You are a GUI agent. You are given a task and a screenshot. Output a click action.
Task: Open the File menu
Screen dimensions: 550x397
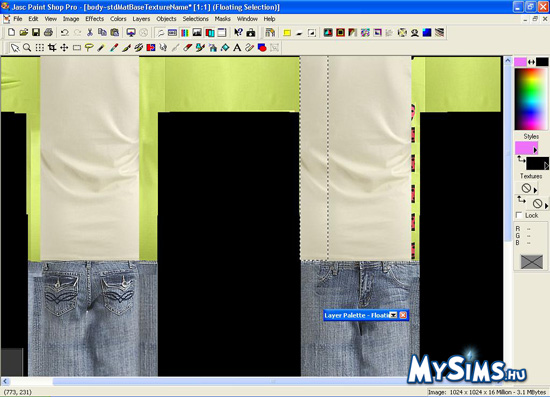pos(18,19)
